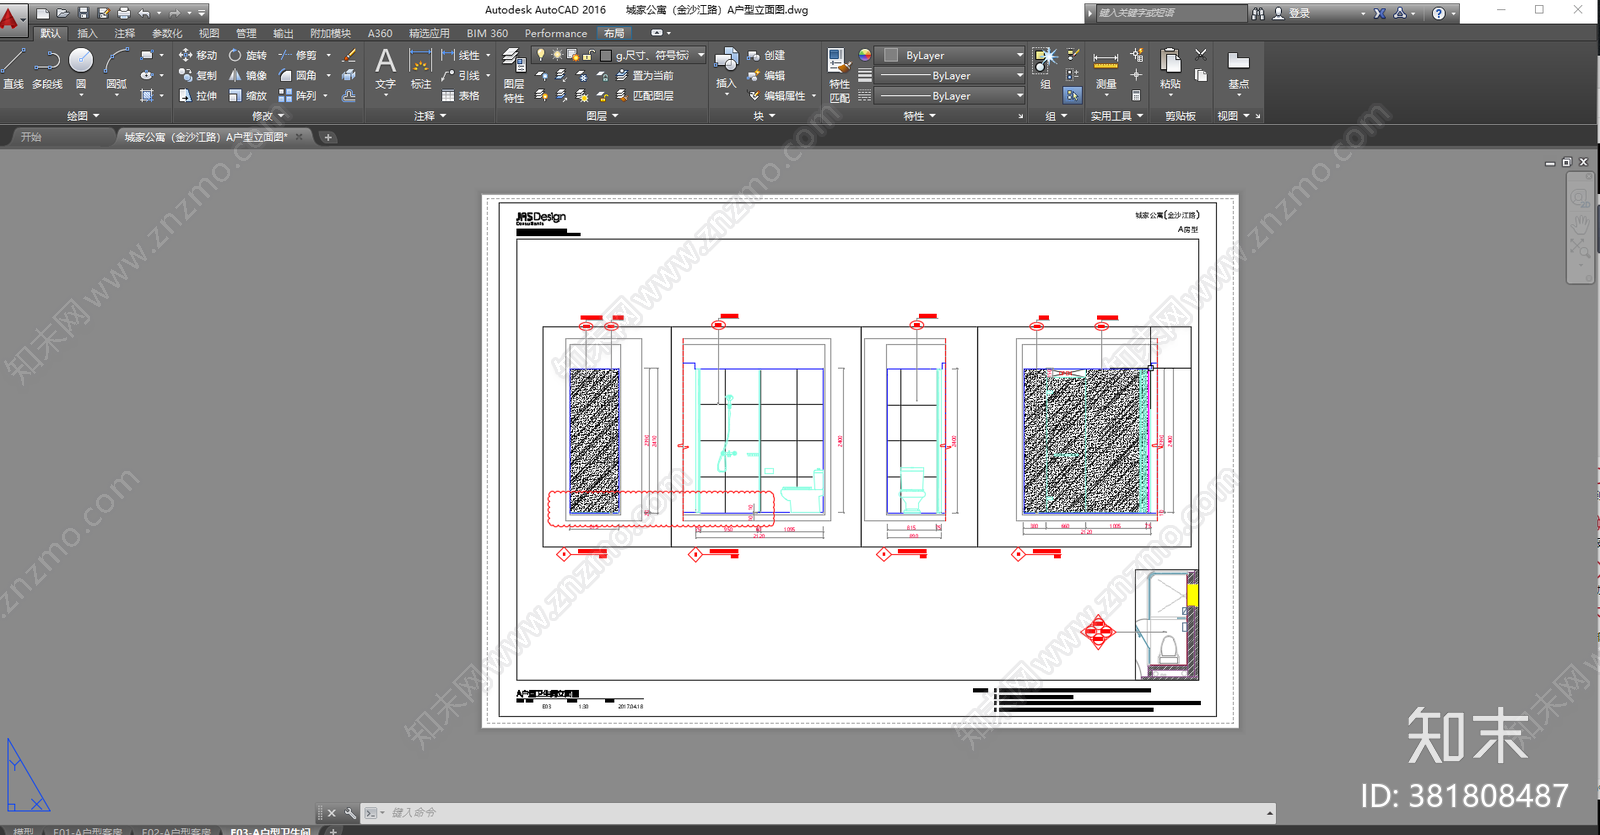Switch to Model (模型) tab
Image resolution: width=1600 pixels, height=835 pixels.
[23, 830]
